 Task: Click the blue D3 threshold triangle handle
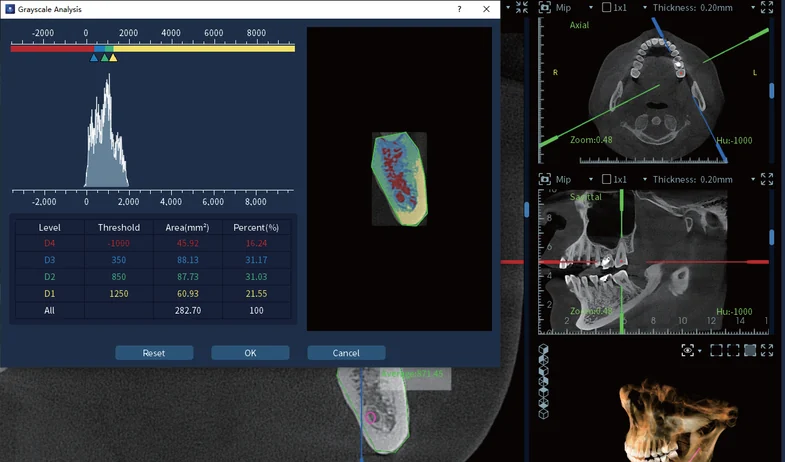94,58
